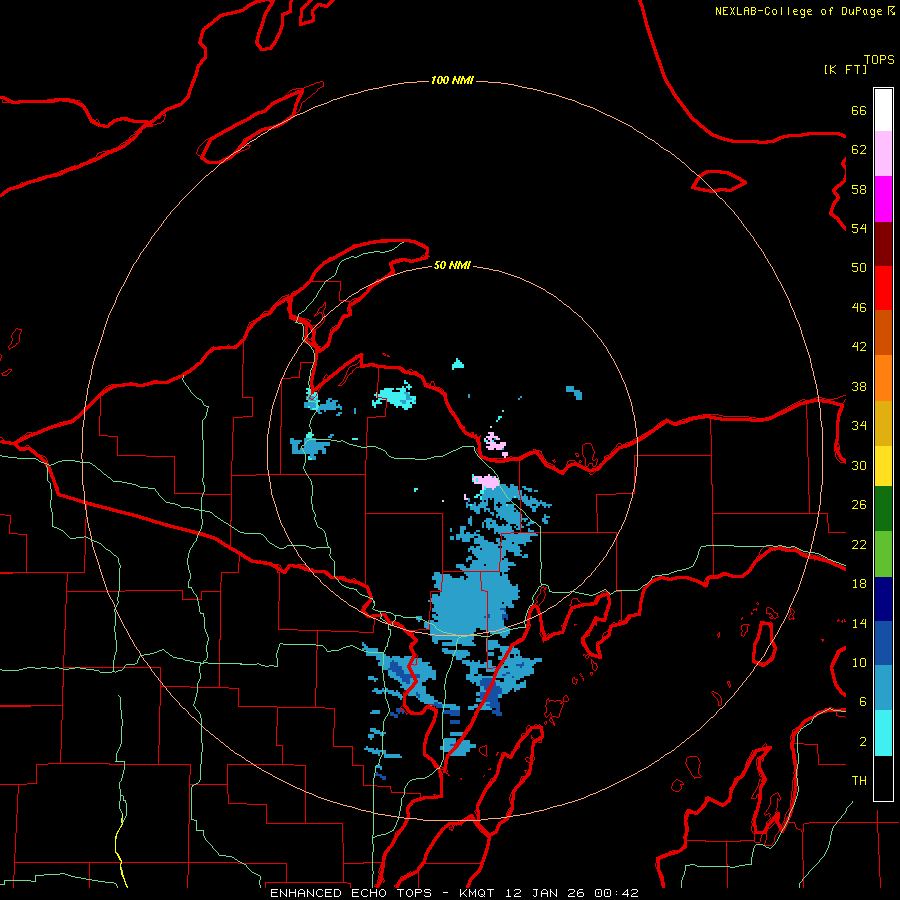
Task: Click the [K FT] unit label
Action: 845,69
